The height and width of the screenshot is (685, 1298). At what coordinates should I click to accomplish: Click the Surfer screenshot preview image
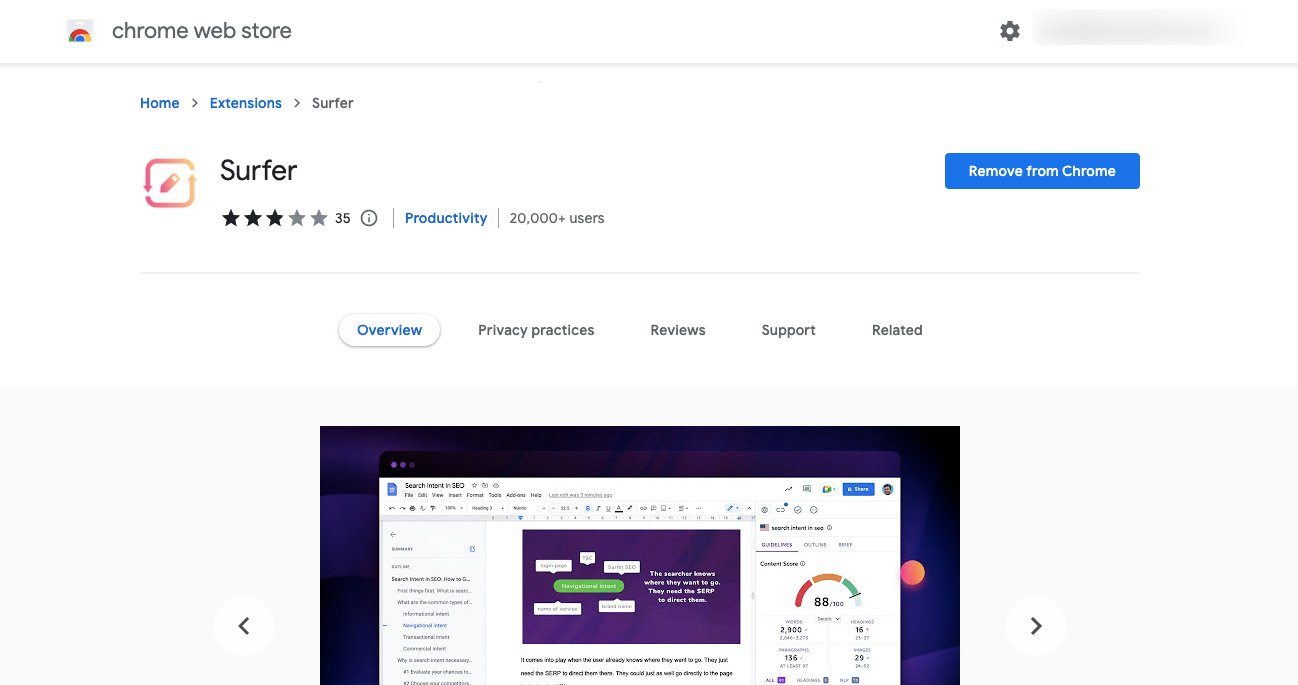[640, 556]
